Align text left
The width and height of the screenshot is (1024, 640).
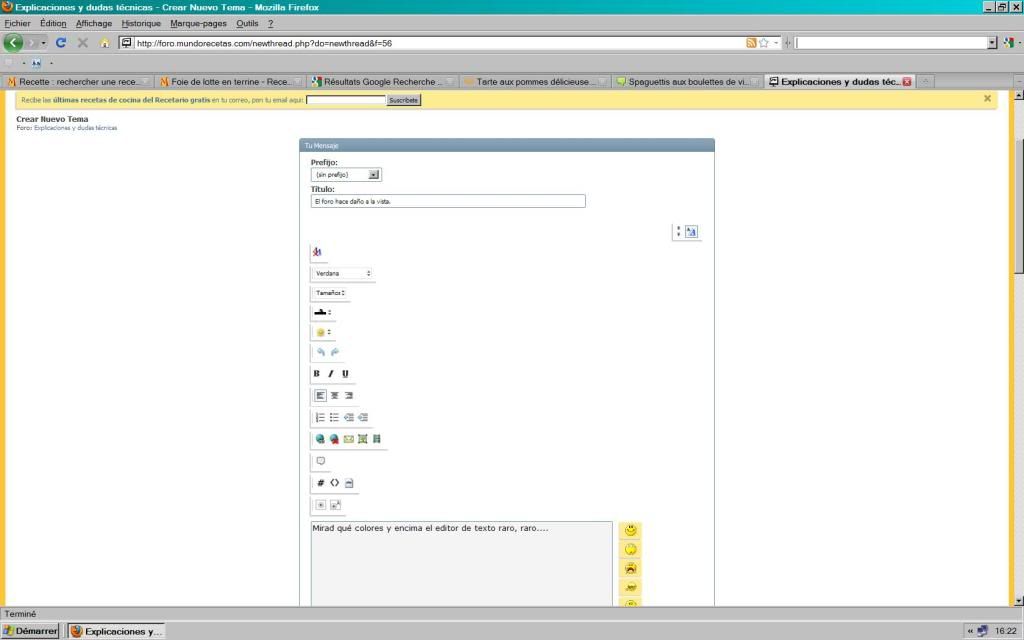click(320, 396)
